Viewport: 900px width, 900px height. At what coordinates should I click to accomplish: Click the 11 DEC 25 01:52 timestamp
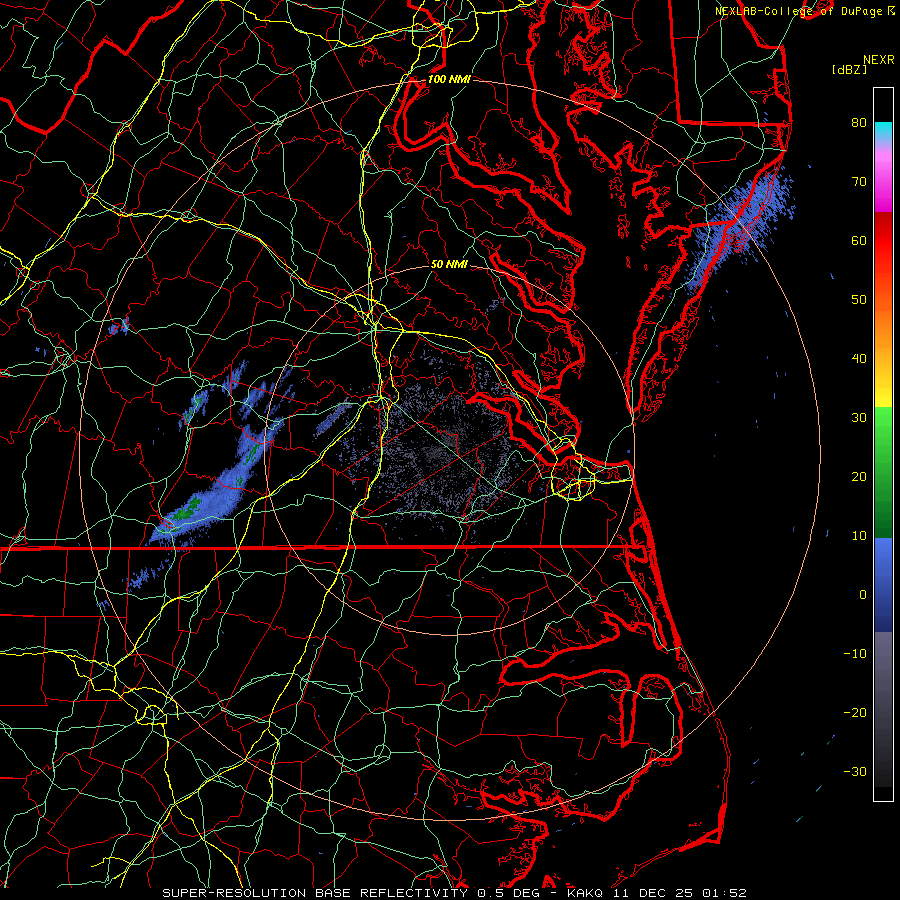tap(680, 893)
